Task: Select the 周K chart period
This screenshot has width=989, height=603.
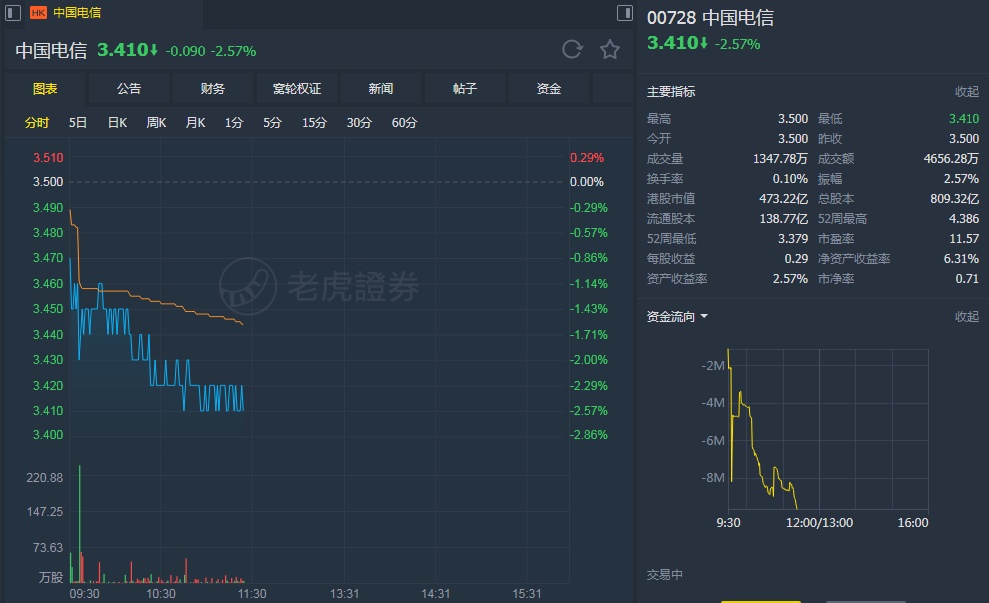Action: (156, 122)
